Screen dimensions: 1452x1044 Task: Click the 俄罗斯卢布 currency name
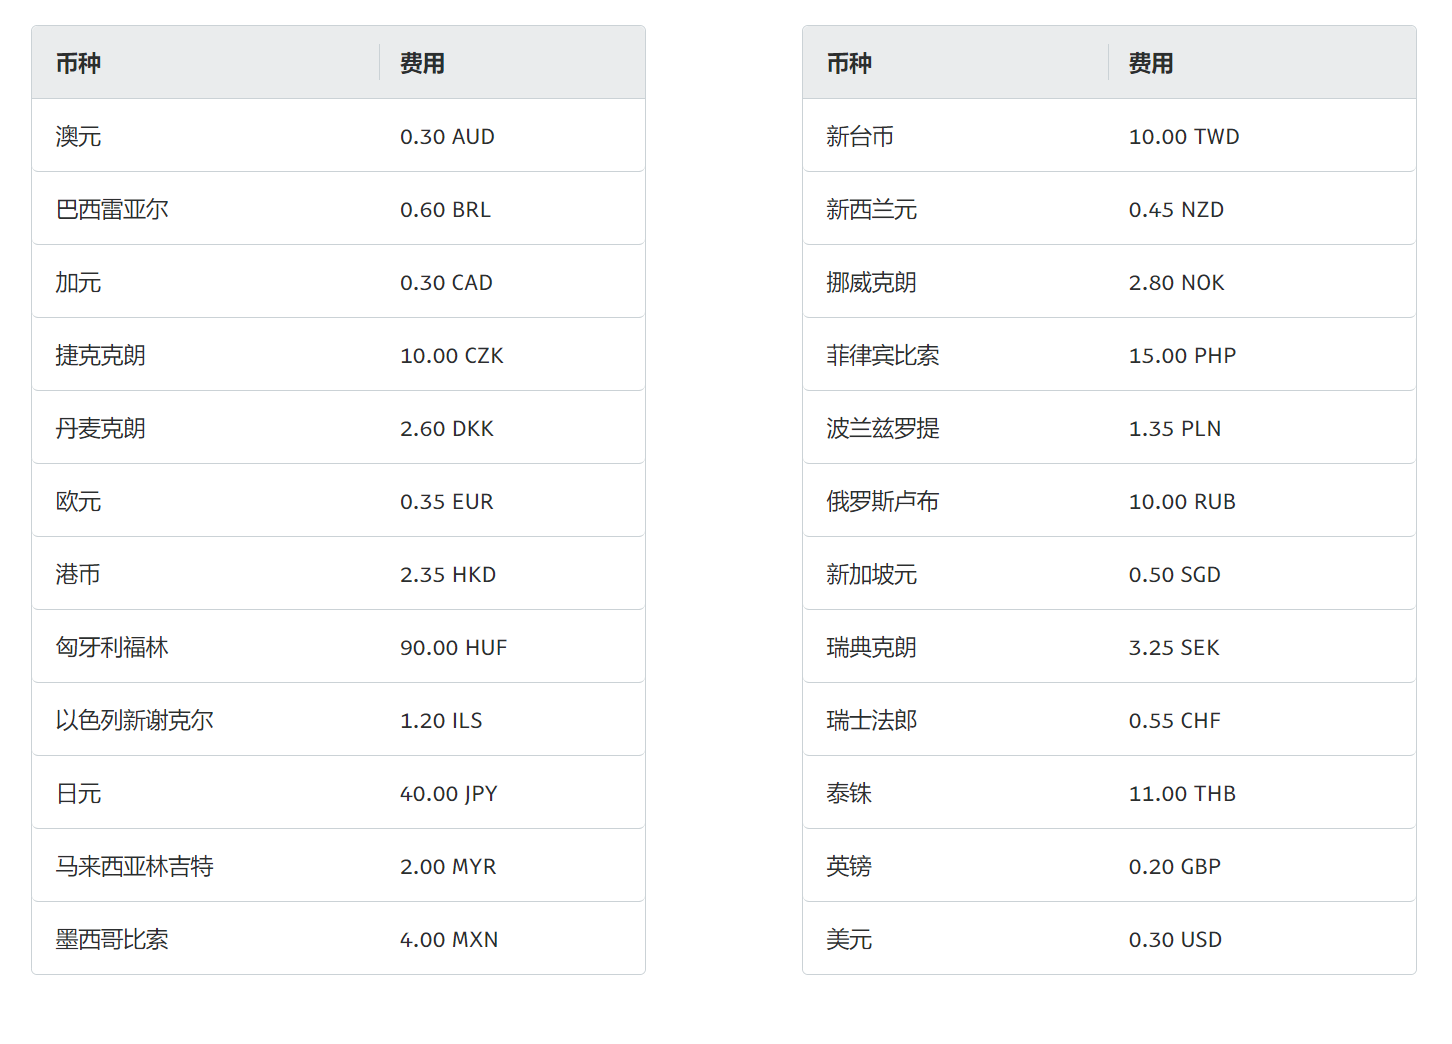883,501
